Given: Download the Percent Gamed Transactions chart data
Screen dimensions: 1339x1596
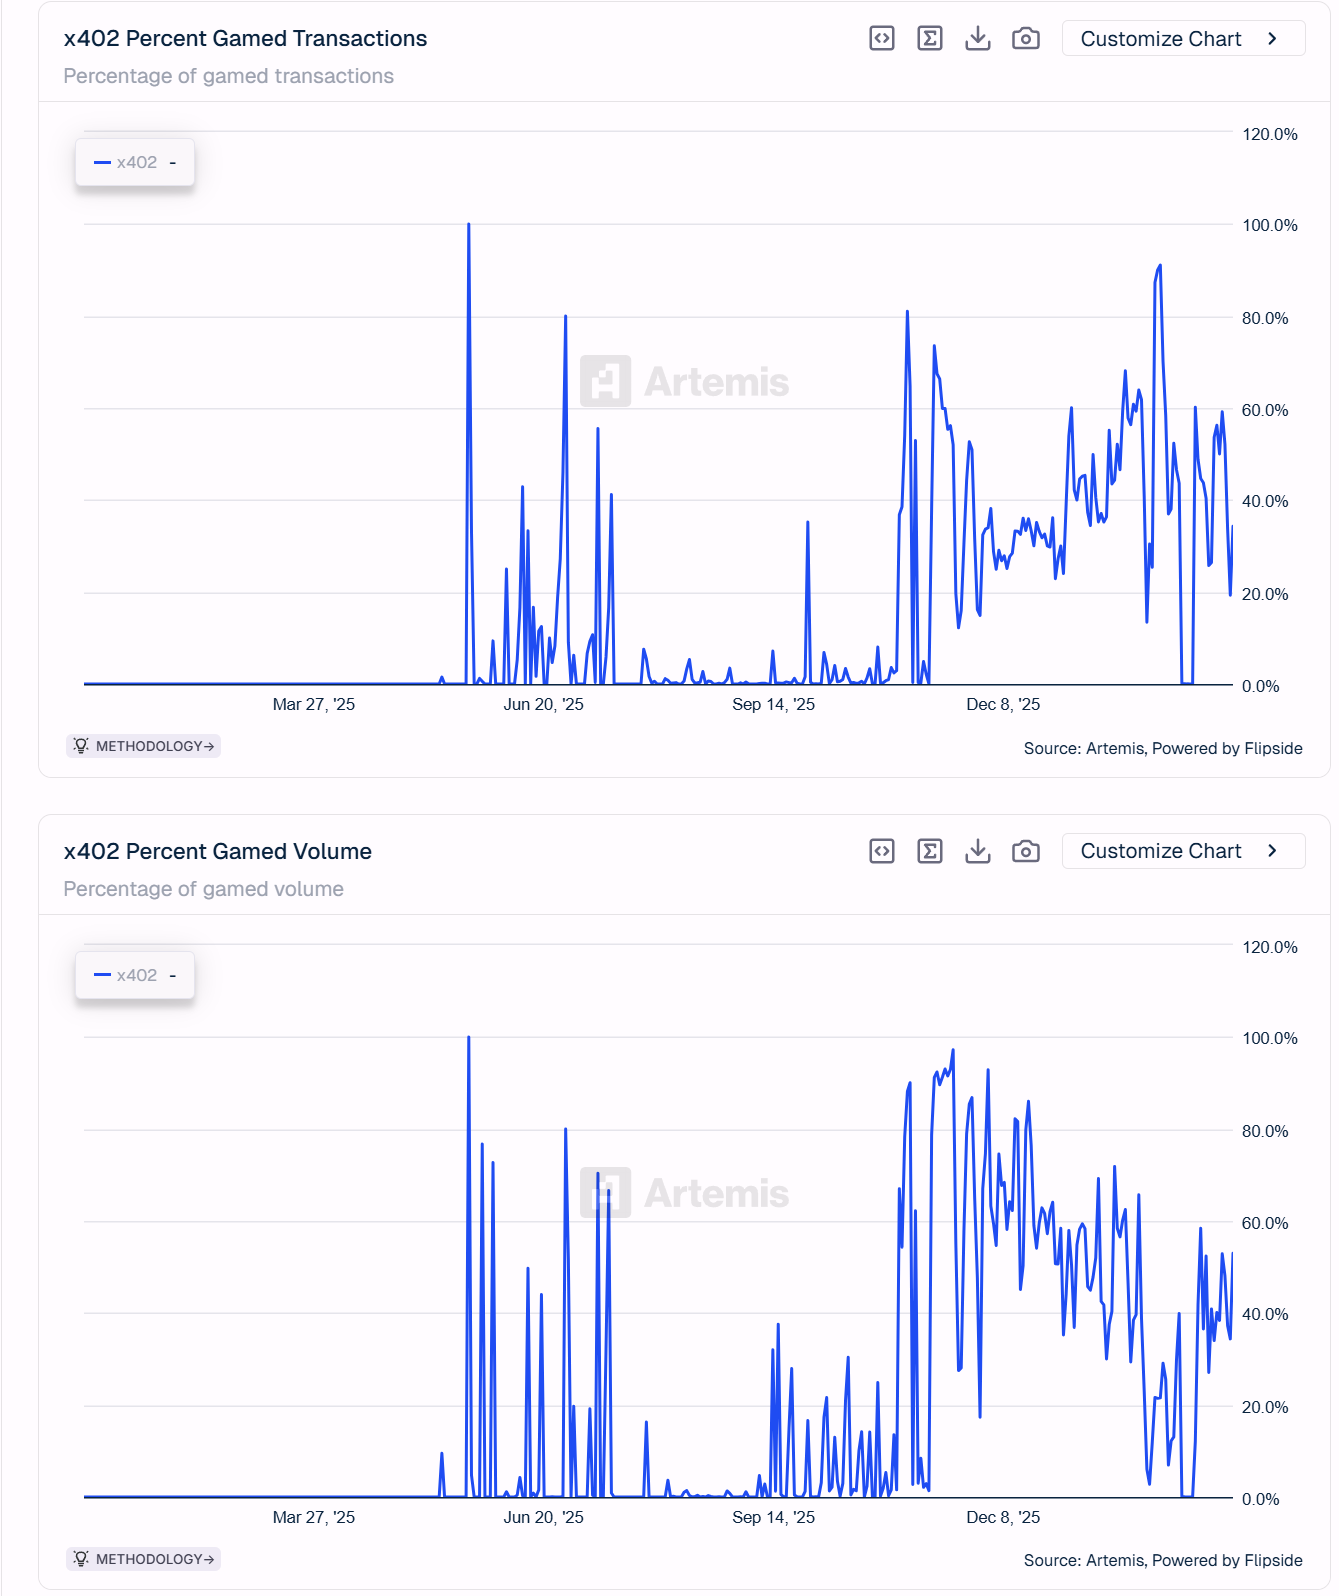Looking at the screenshot, I should pos(977,39).
